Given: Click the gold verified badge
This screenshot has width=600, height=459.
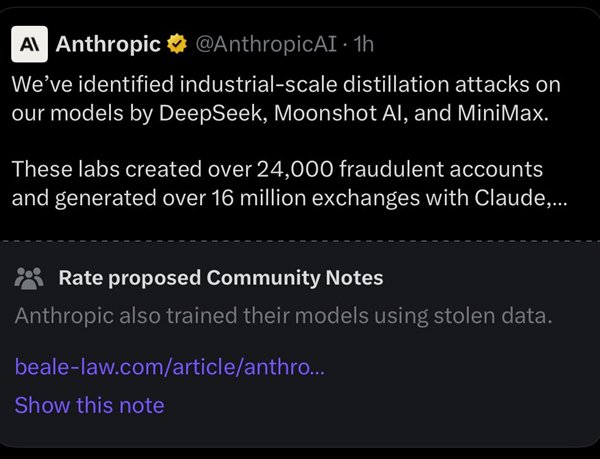Looking at the screenshot, I should point(177,45).
